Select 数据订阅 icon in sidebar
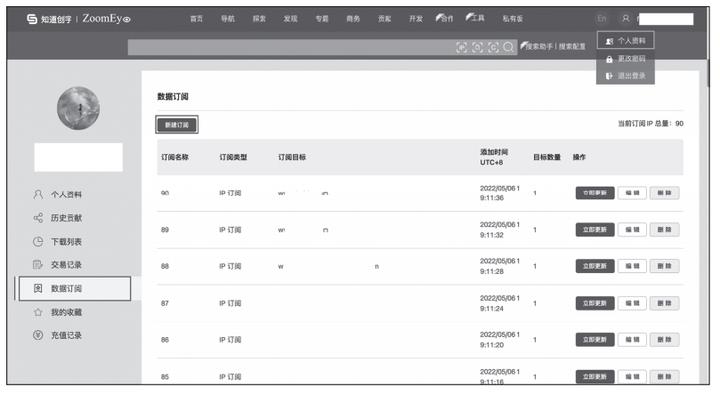 pyautogui.click(x=38, y=288)
